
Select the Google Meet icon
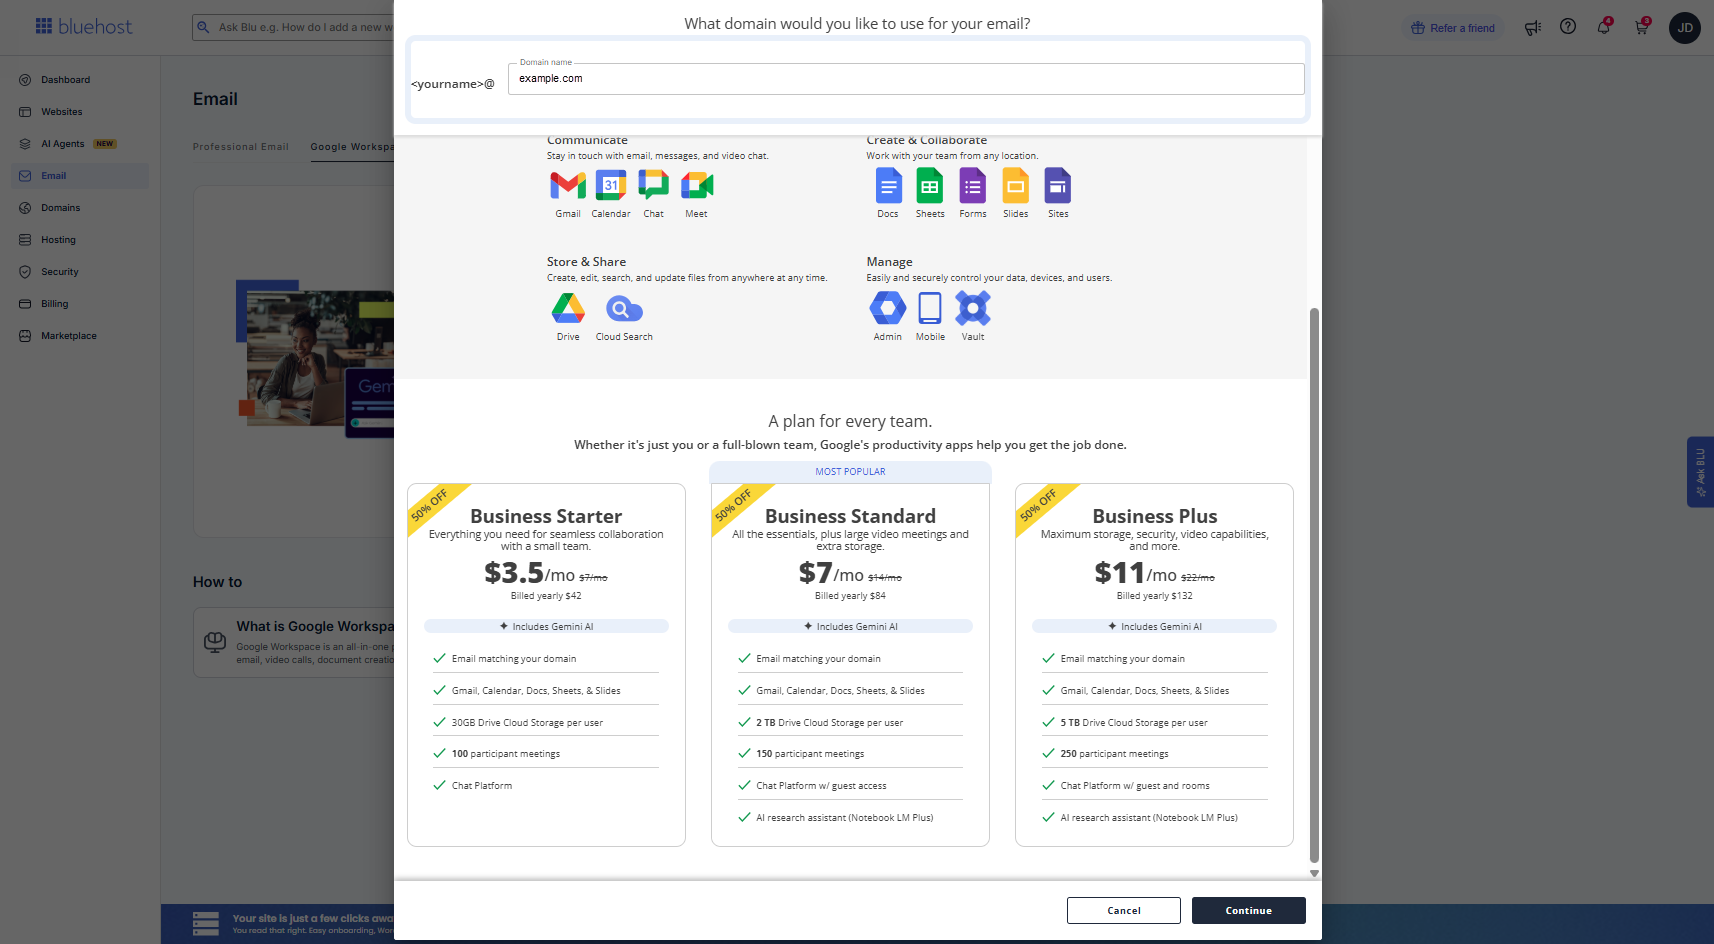click(x=697, y=185)
